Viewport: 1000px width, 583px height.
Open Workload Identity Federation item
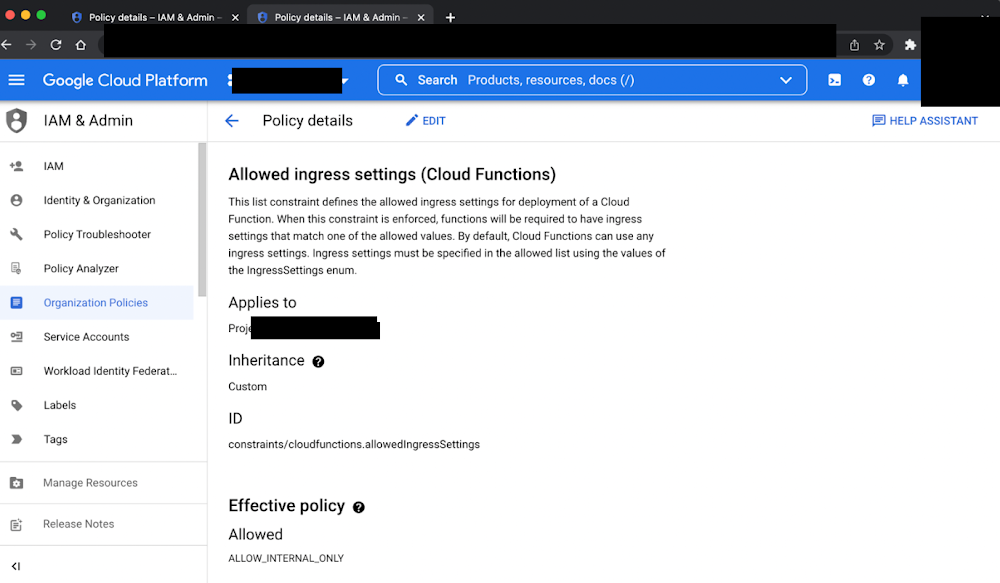[97, 371]
